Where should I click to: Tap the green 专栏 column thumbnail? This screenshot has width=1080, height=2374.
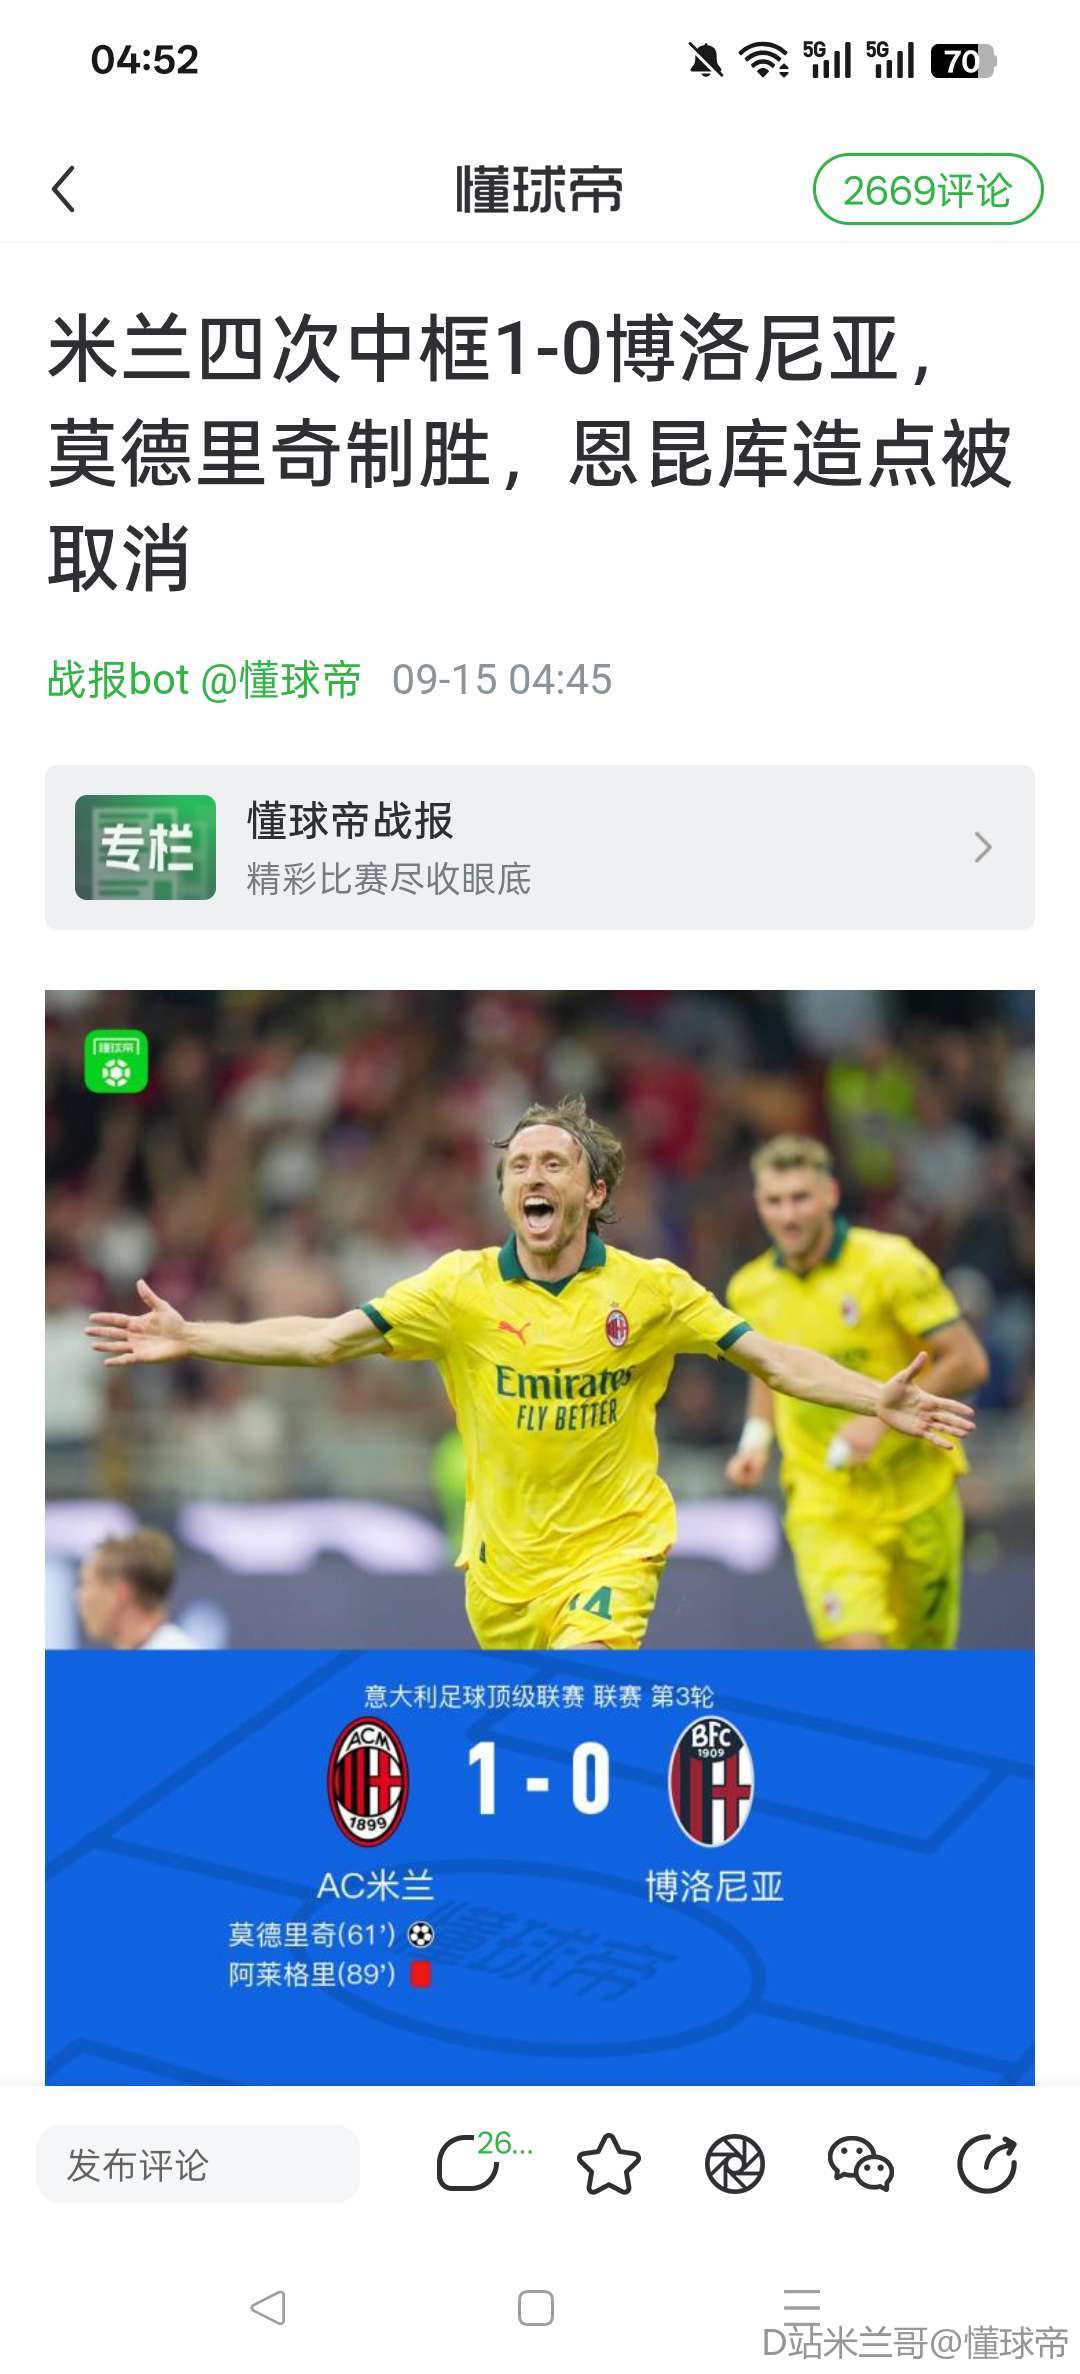point(145,847)
